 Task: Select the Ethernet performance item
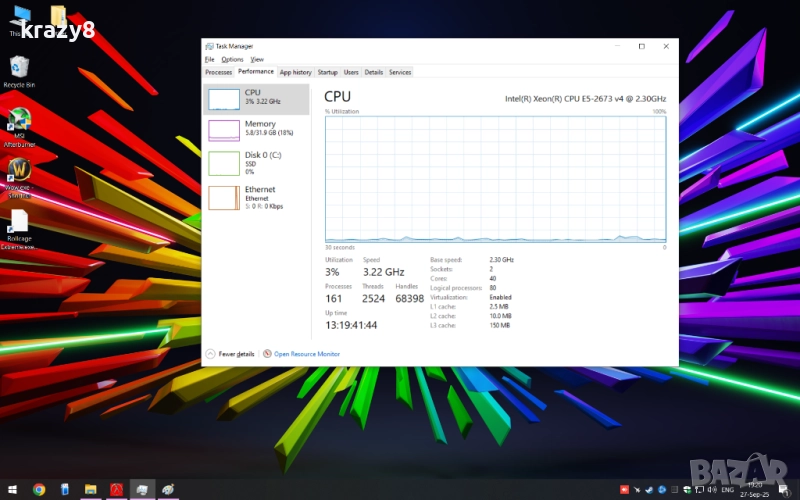(256, 197)
